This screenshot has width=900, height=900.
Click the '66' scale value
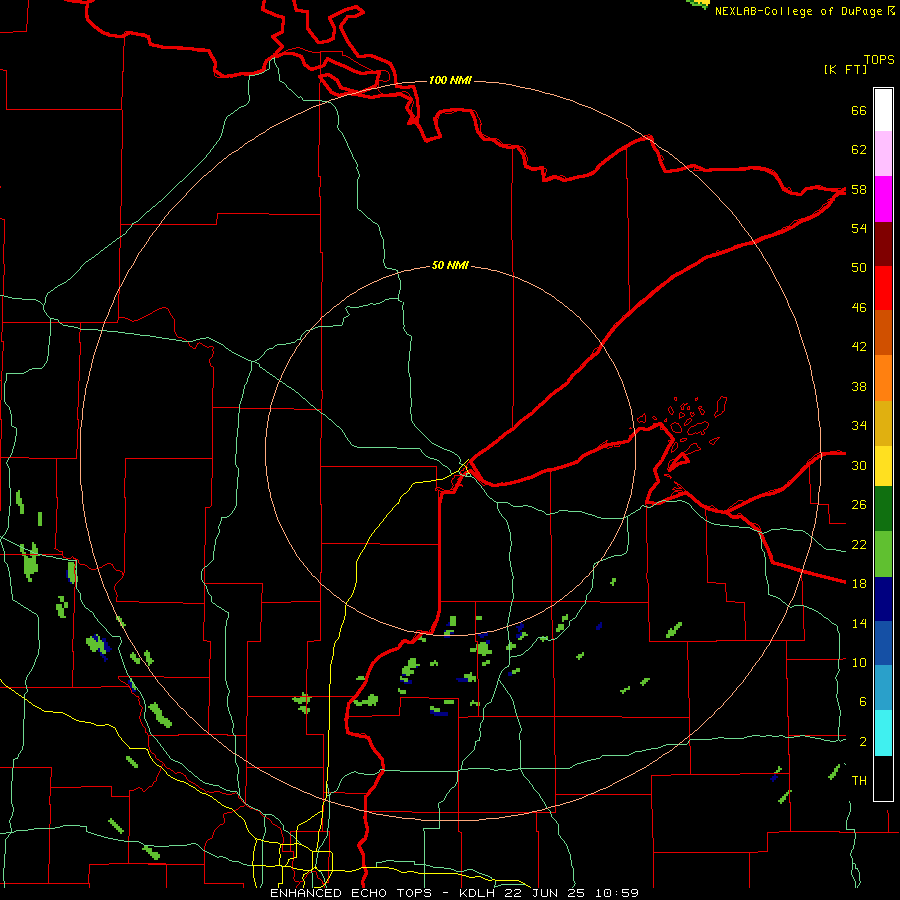(x=859, y=110)
